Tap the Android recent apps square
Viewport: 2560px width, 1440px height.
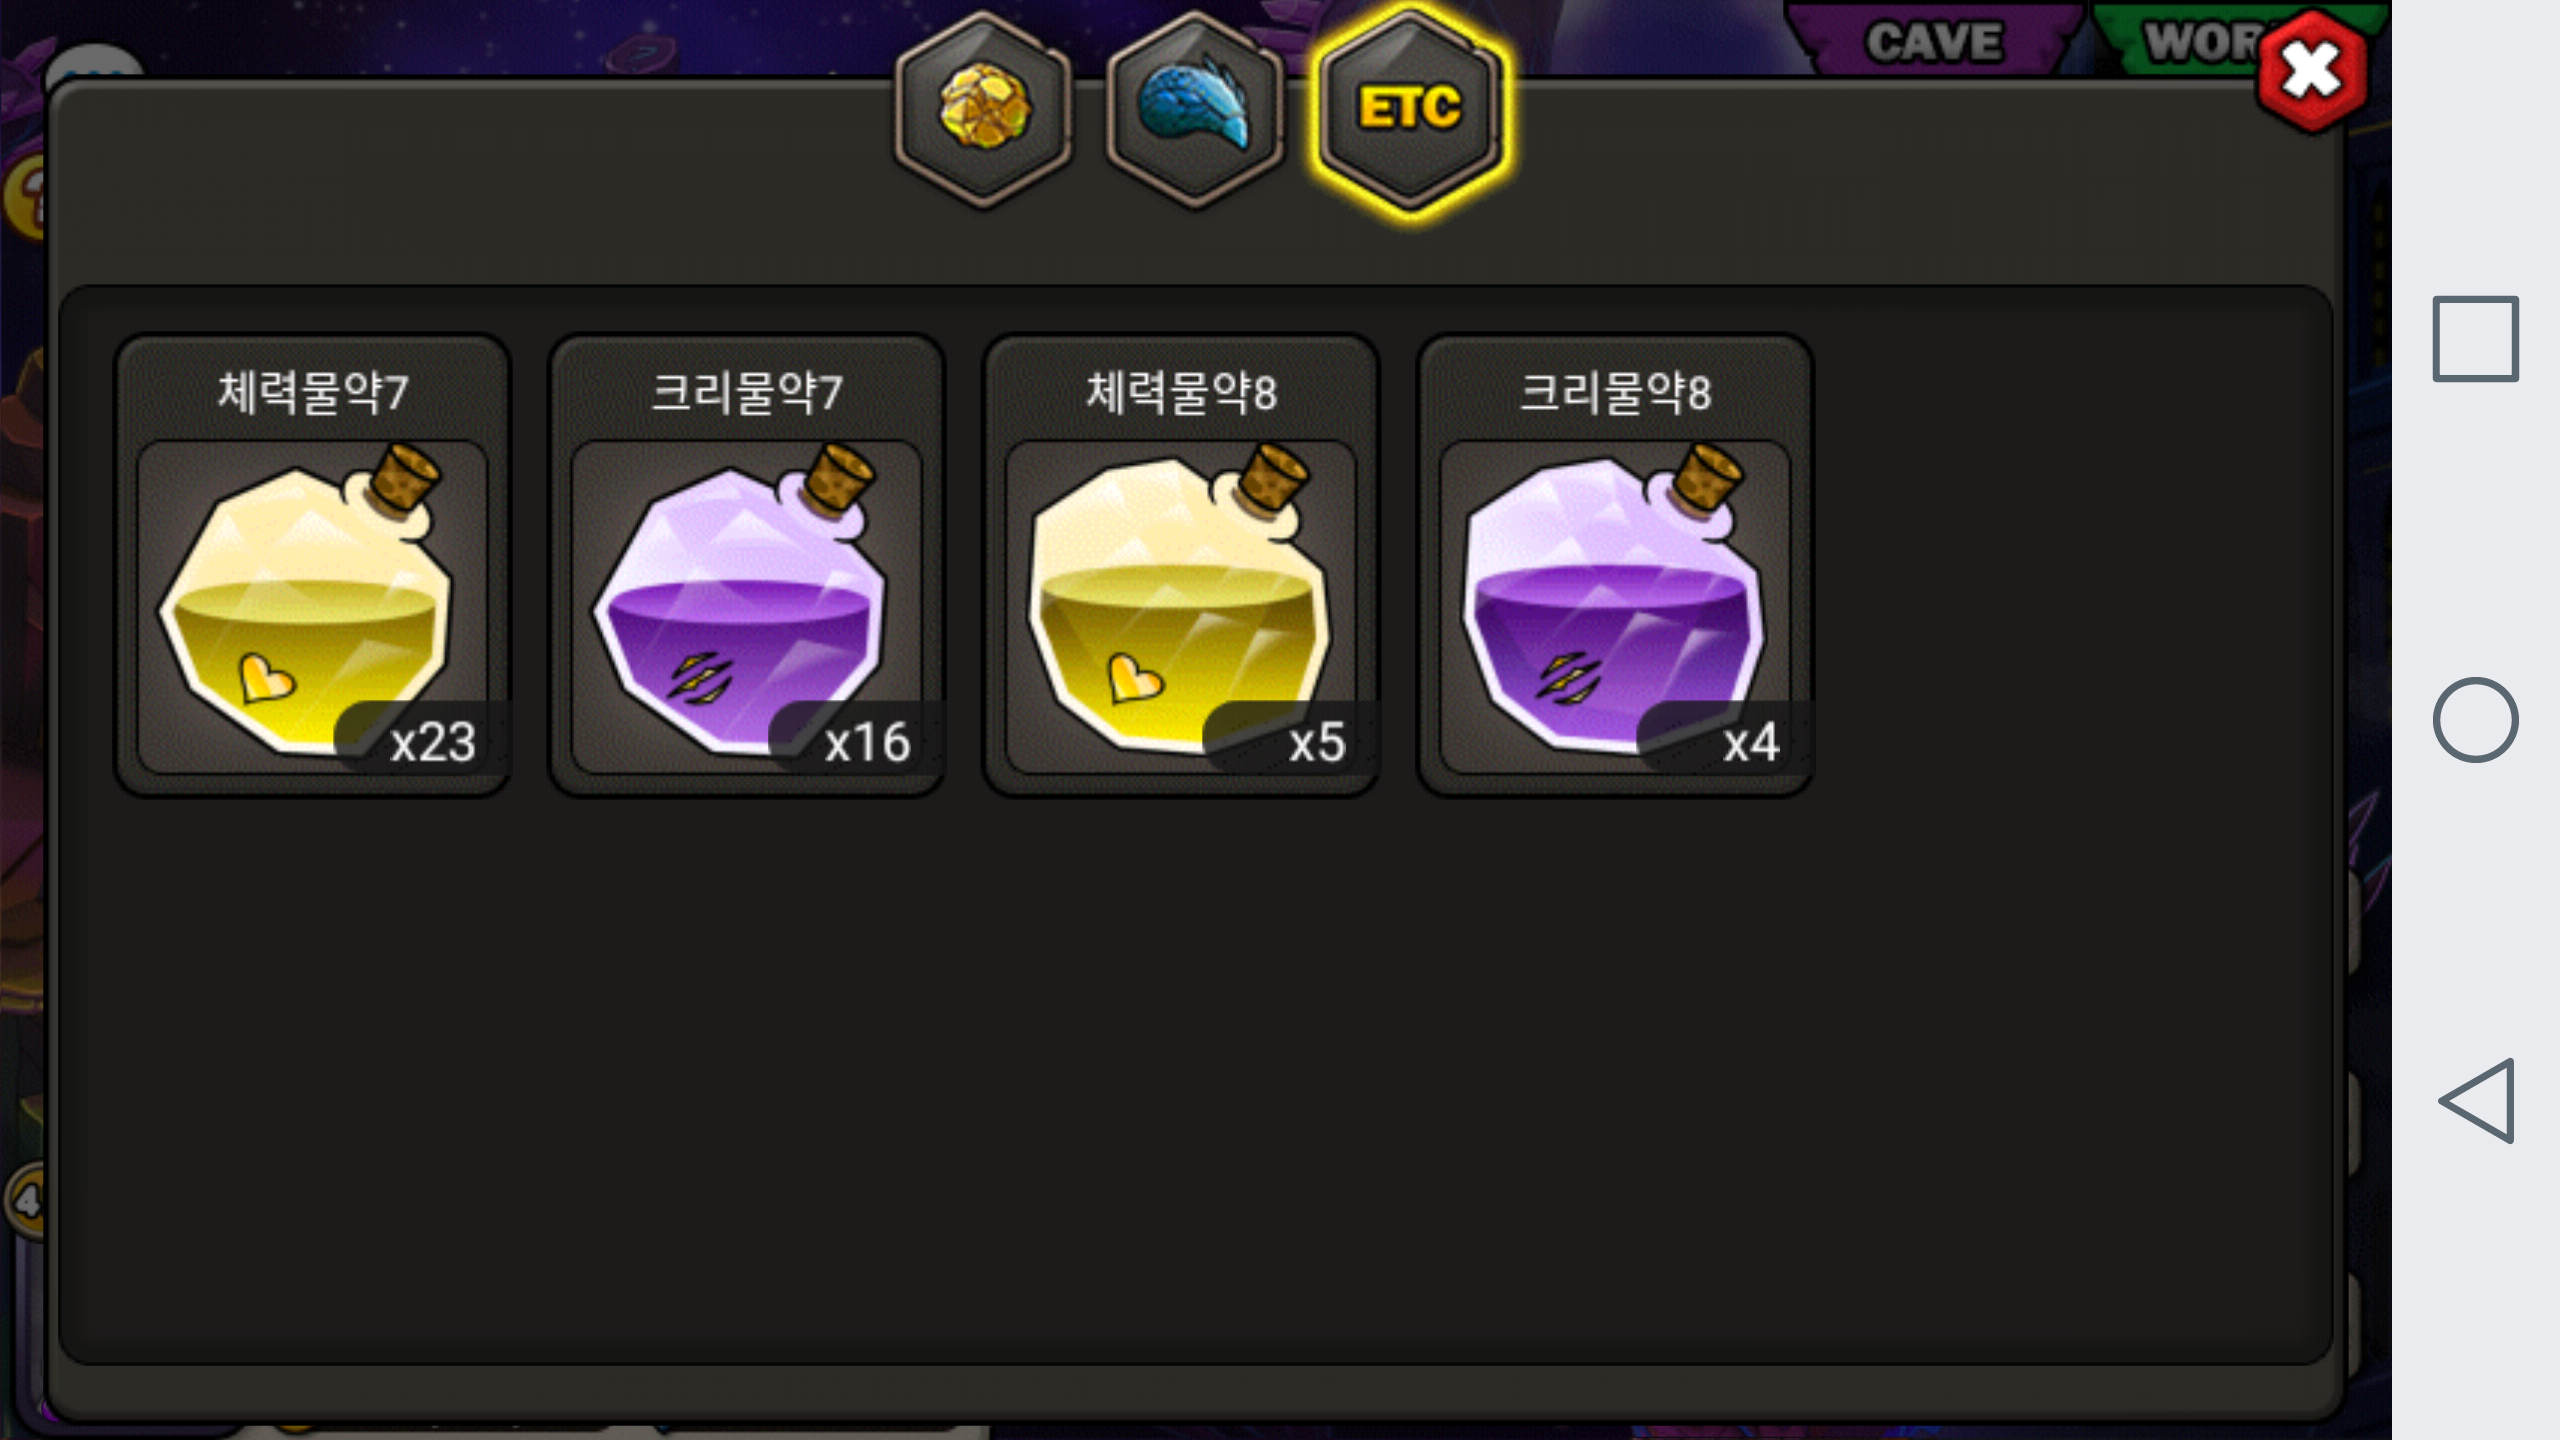[2475, 339]
